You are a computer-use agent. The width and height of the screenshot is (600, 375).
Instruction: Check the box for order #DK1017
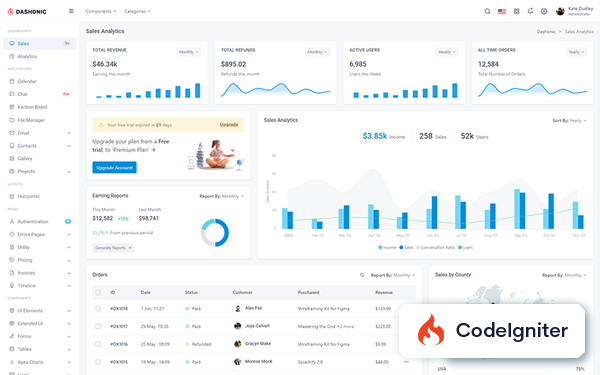coord(98,326)
